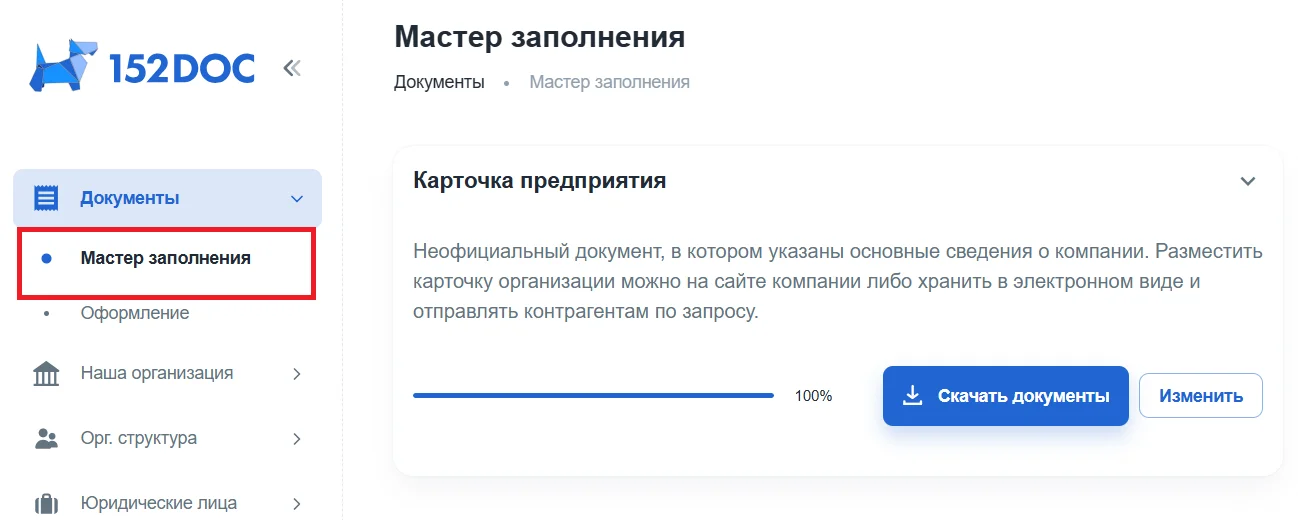Image resolution: width=1298 pixels, height=520 pixels.
Task: Select Мастер заполнения in sidebar
Action: 166,258
